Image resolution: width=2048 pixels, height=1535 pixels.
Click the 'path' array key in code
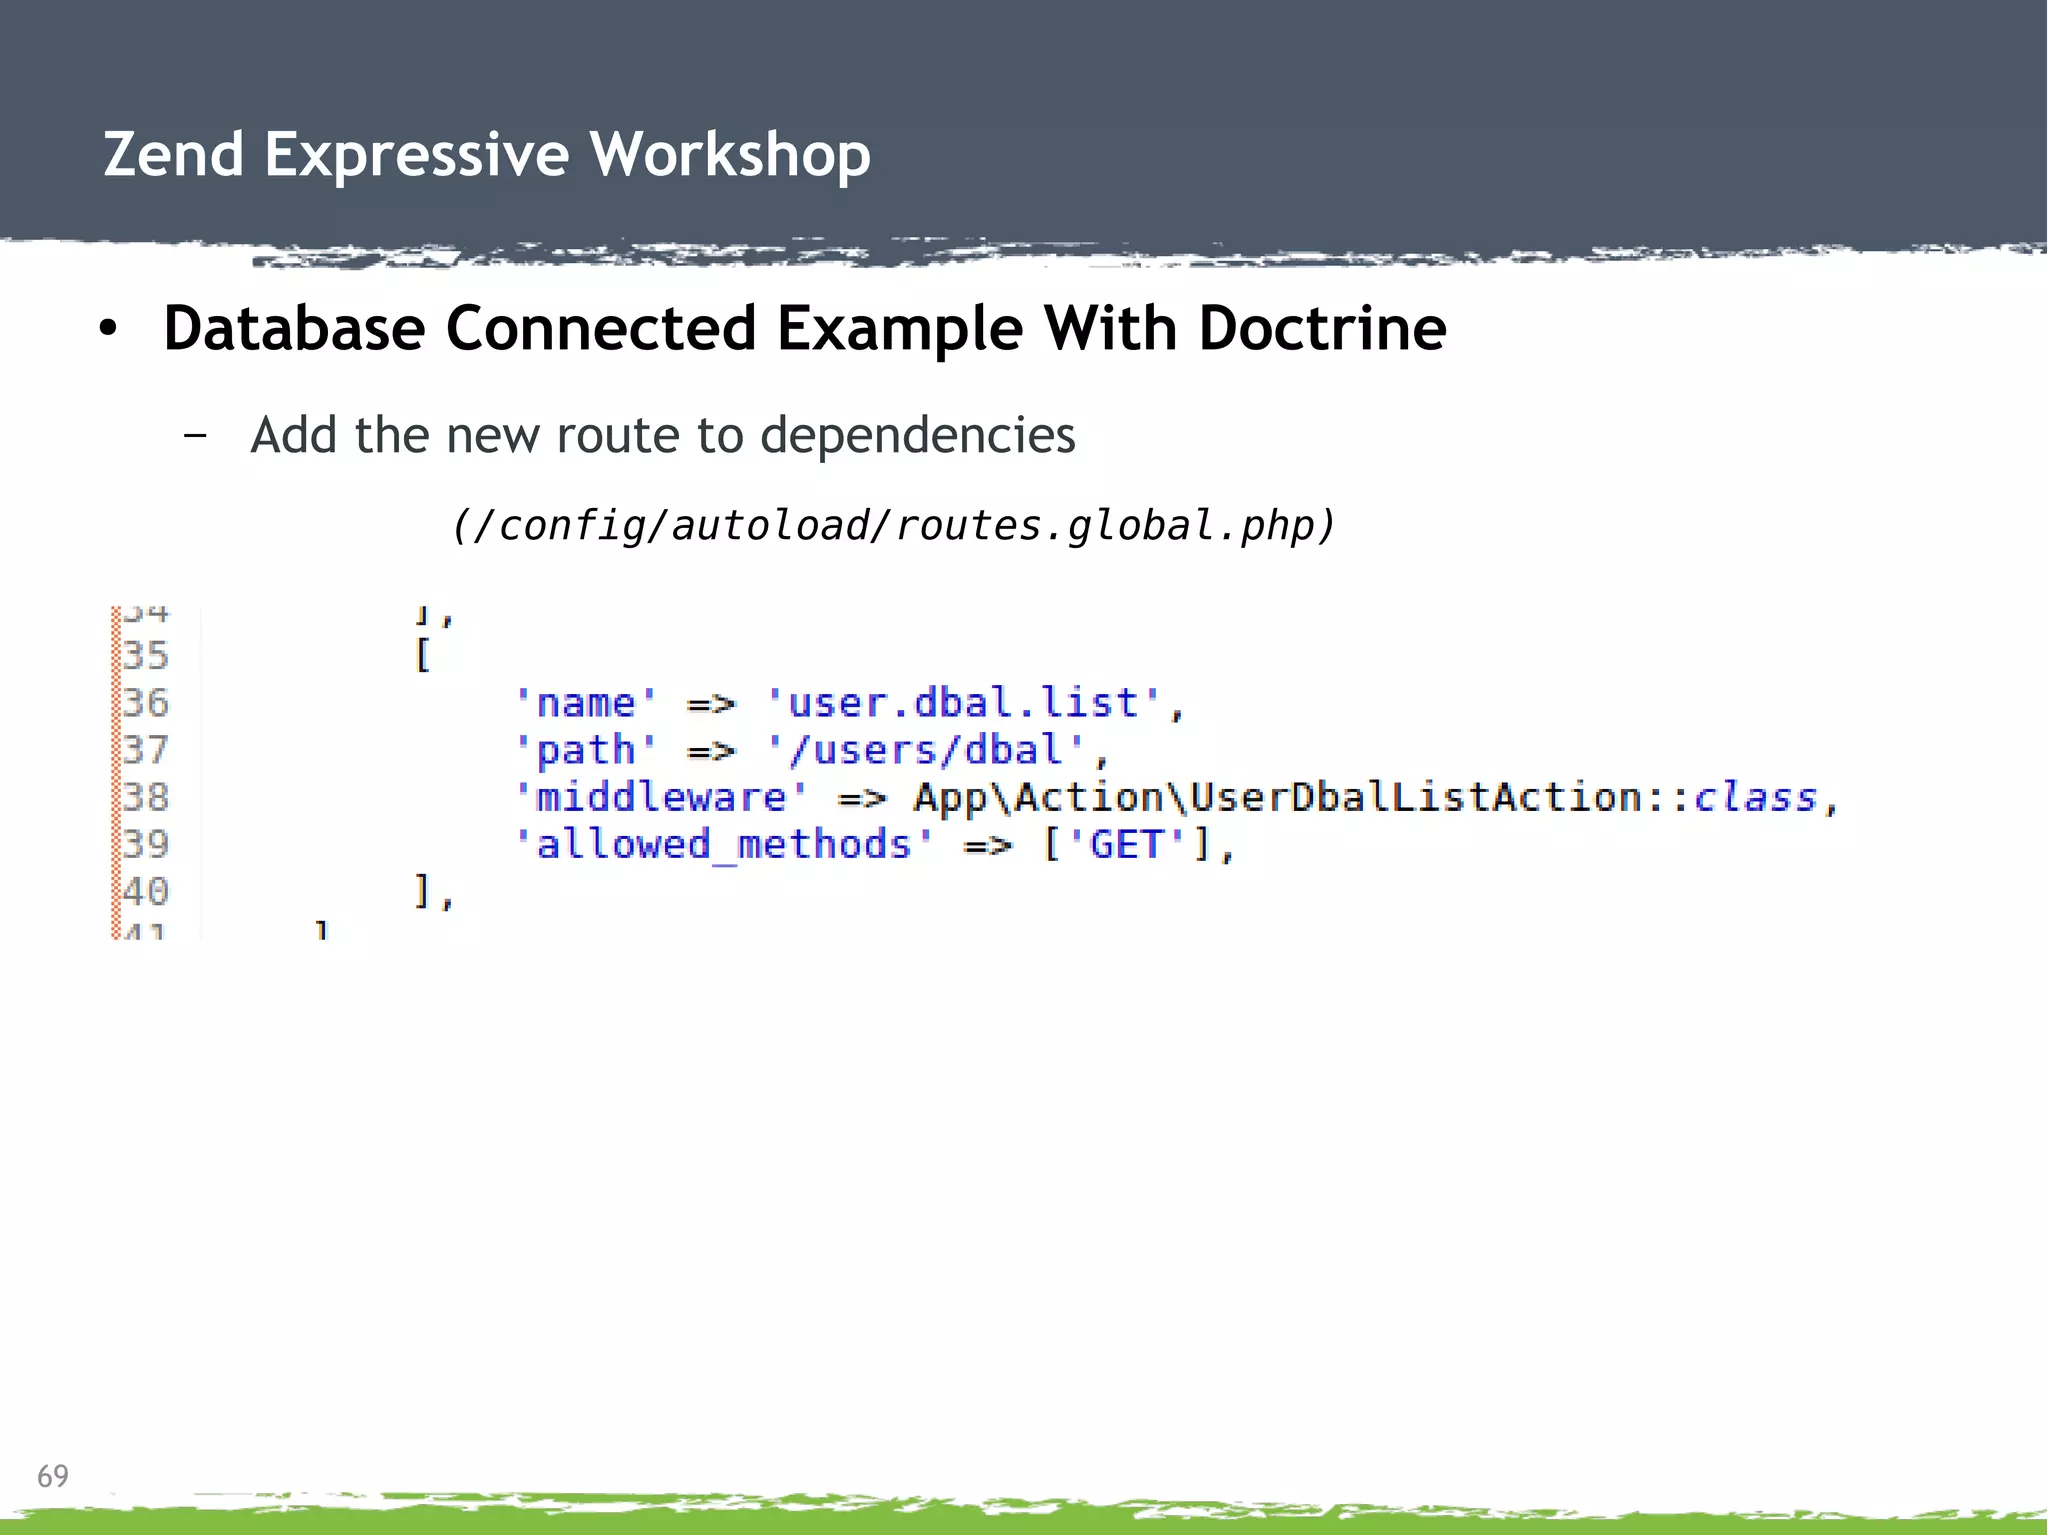pyautogui.click(x=586, y=750)
